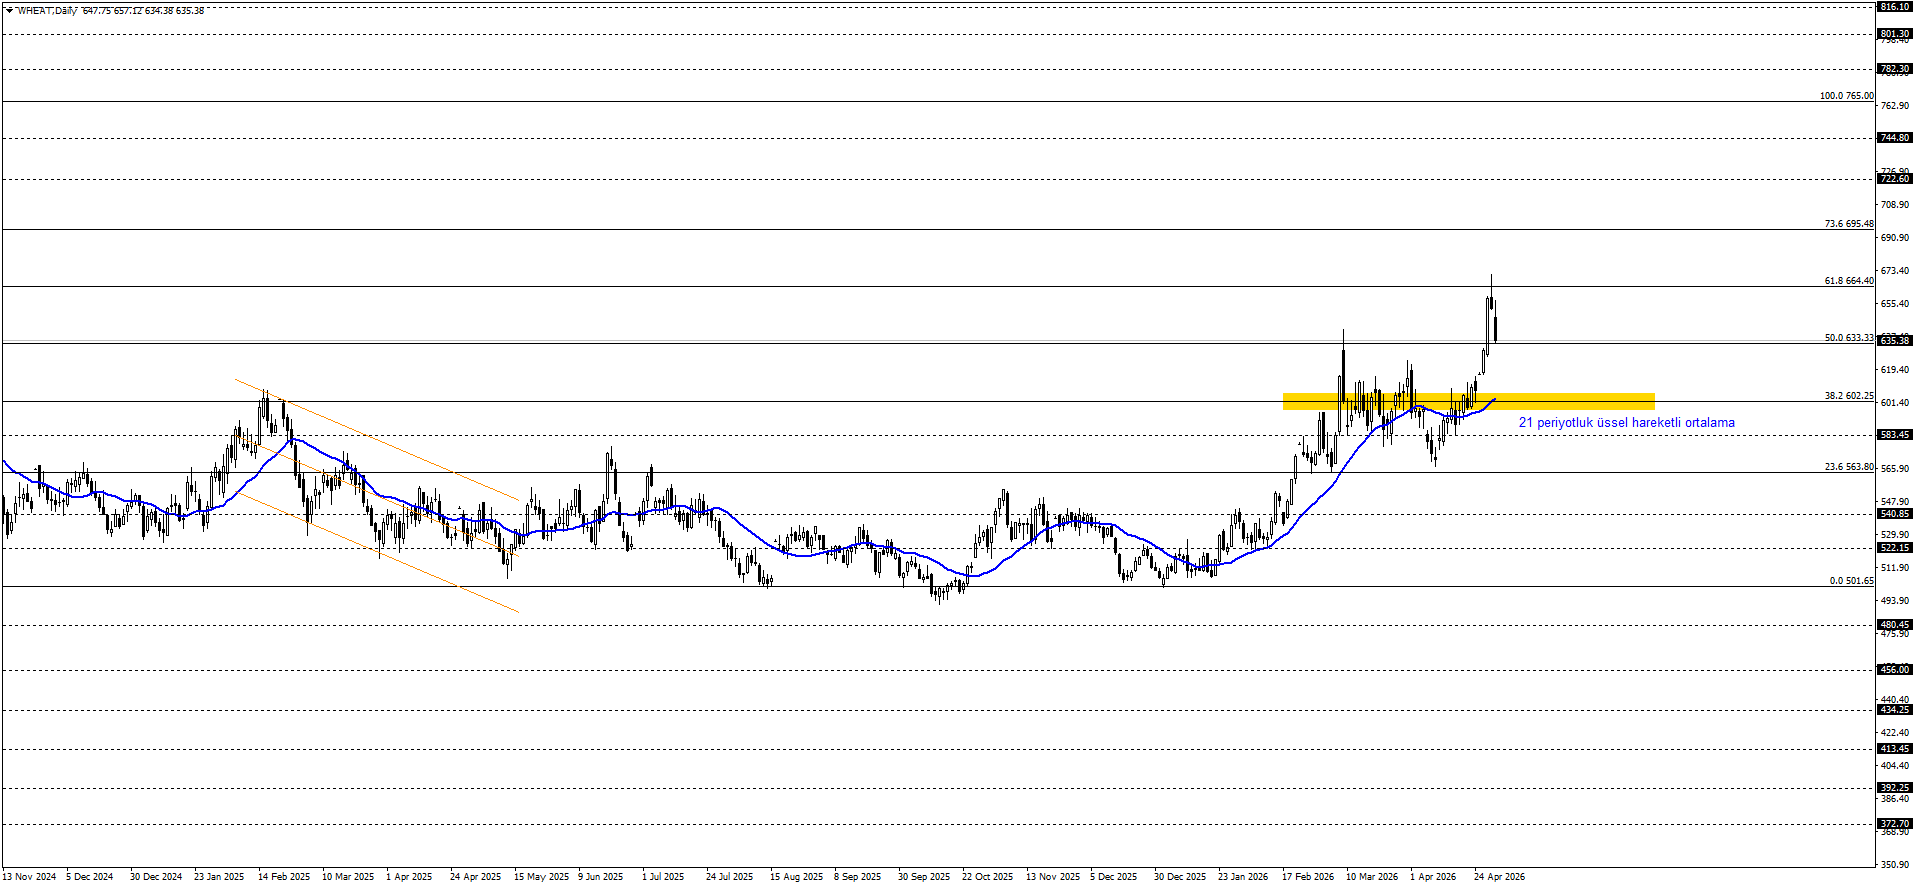Click the price scale value 547.90
The image size is (1916, 888).
[1895, 502]
